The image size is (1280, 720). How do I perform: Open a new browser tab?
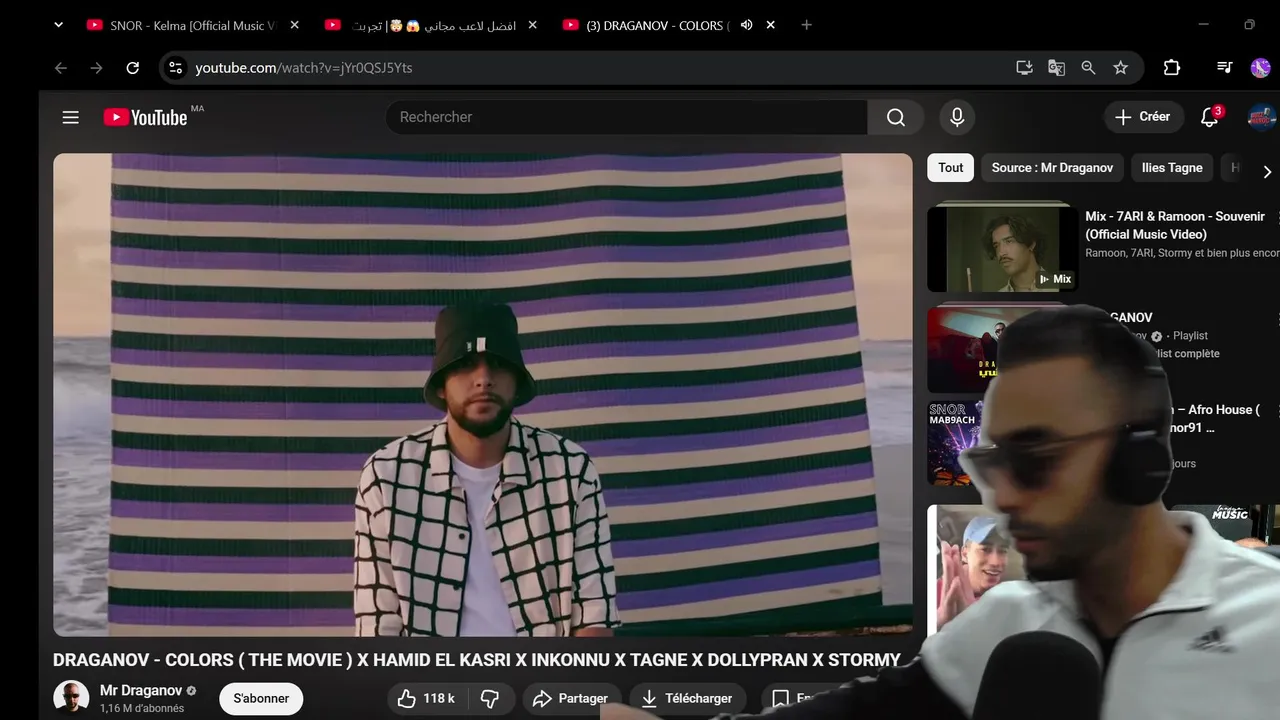point(807,25)
